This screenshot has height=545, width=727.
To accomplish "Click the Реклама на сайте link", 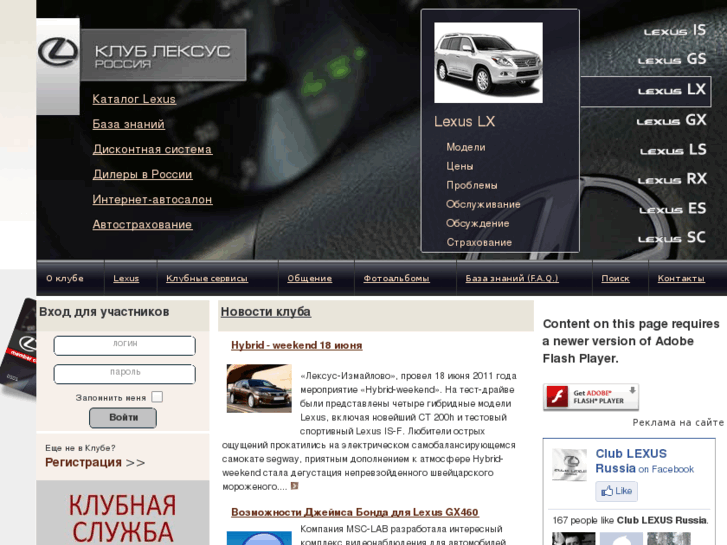I will click(x=678, y=423).
